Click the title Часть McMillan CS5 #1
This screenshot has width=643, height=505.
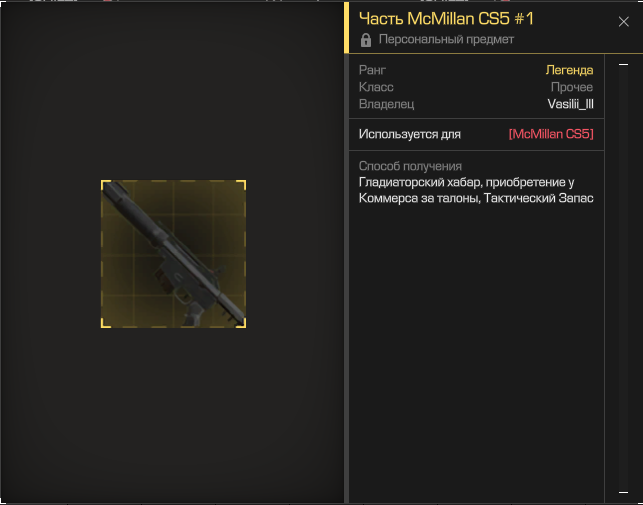(x=446, y=19)
